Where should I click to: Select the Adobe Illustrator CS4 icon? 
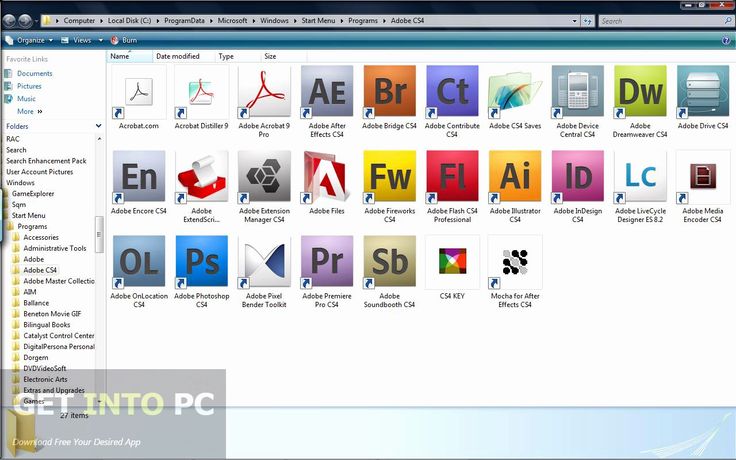(x=515, y=177)
